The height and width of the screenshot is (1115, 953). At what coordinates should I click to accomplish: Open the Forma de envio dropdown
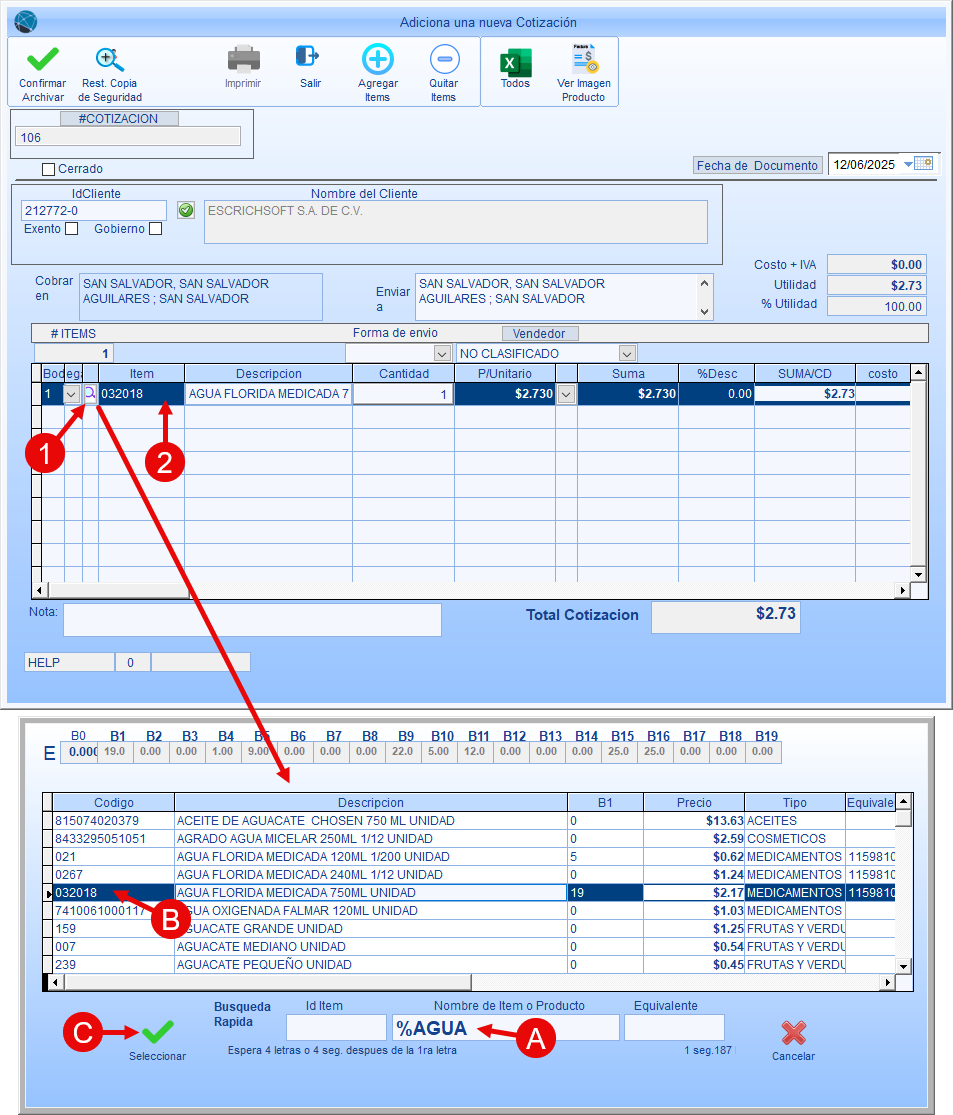tap(442, 353)
